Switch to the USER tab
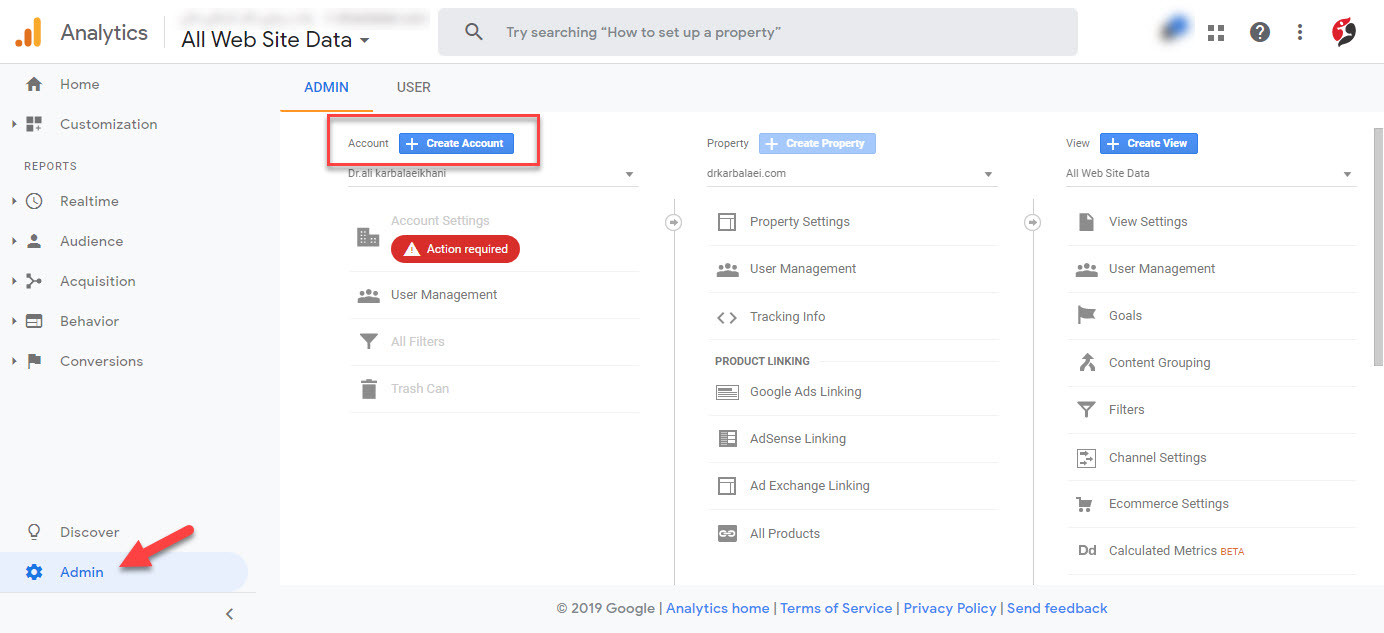 (413, 87)
